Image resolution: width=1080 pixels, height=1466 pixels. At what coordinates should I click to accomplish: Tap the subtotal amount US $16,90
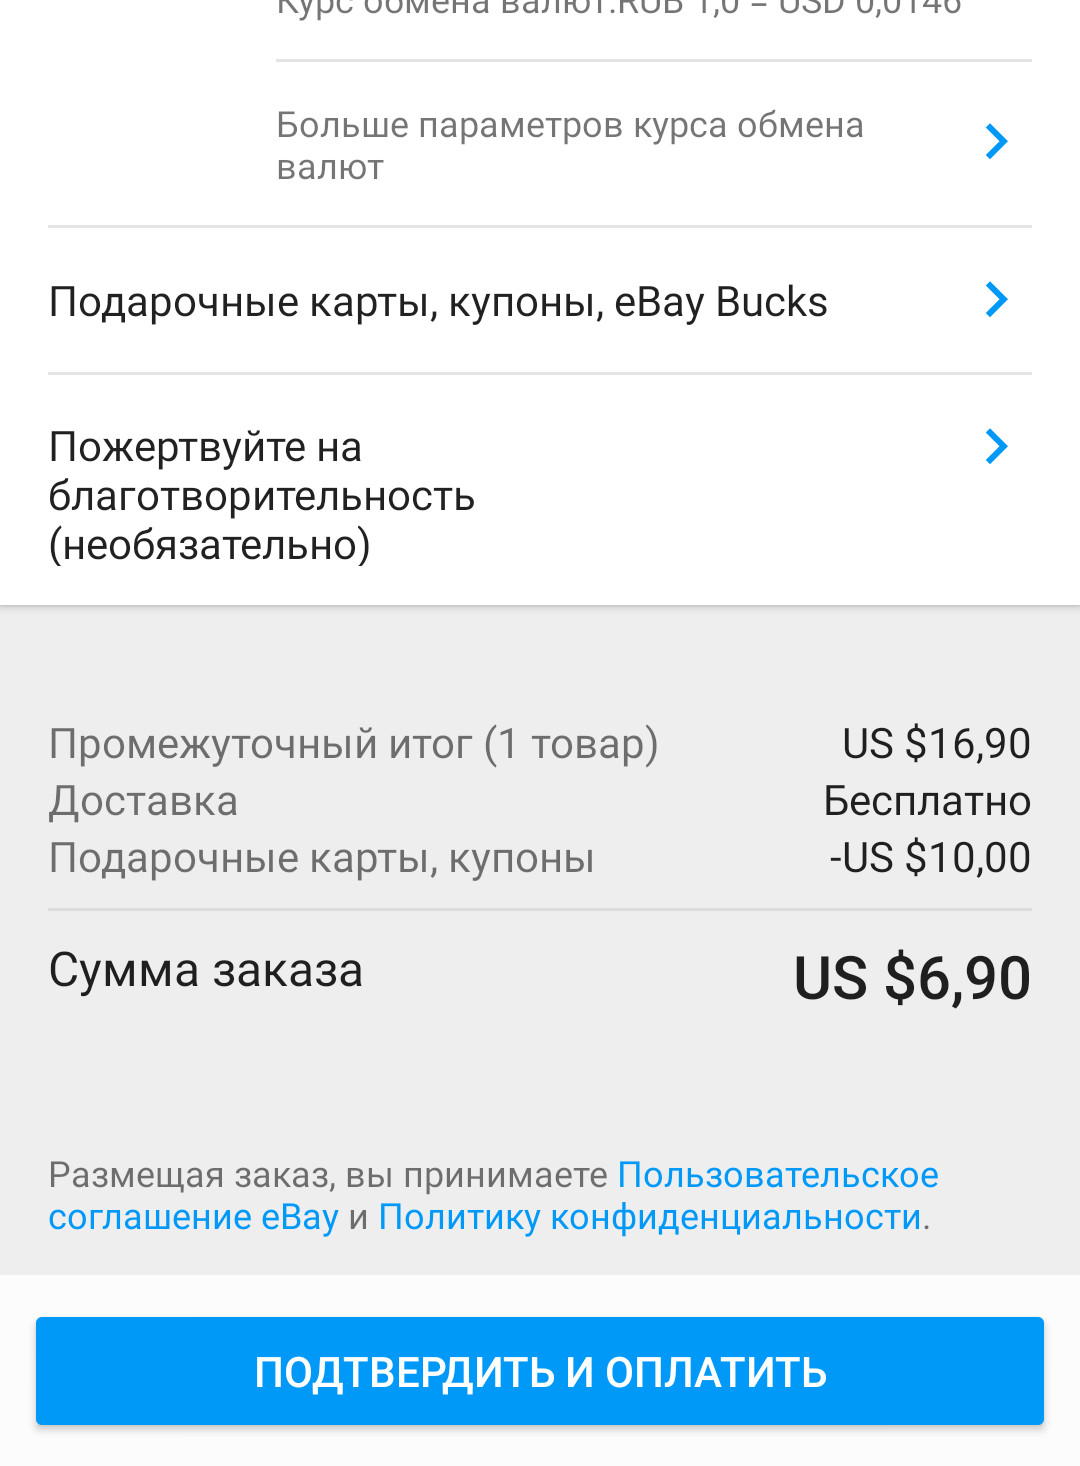click(x=936, y=744)
